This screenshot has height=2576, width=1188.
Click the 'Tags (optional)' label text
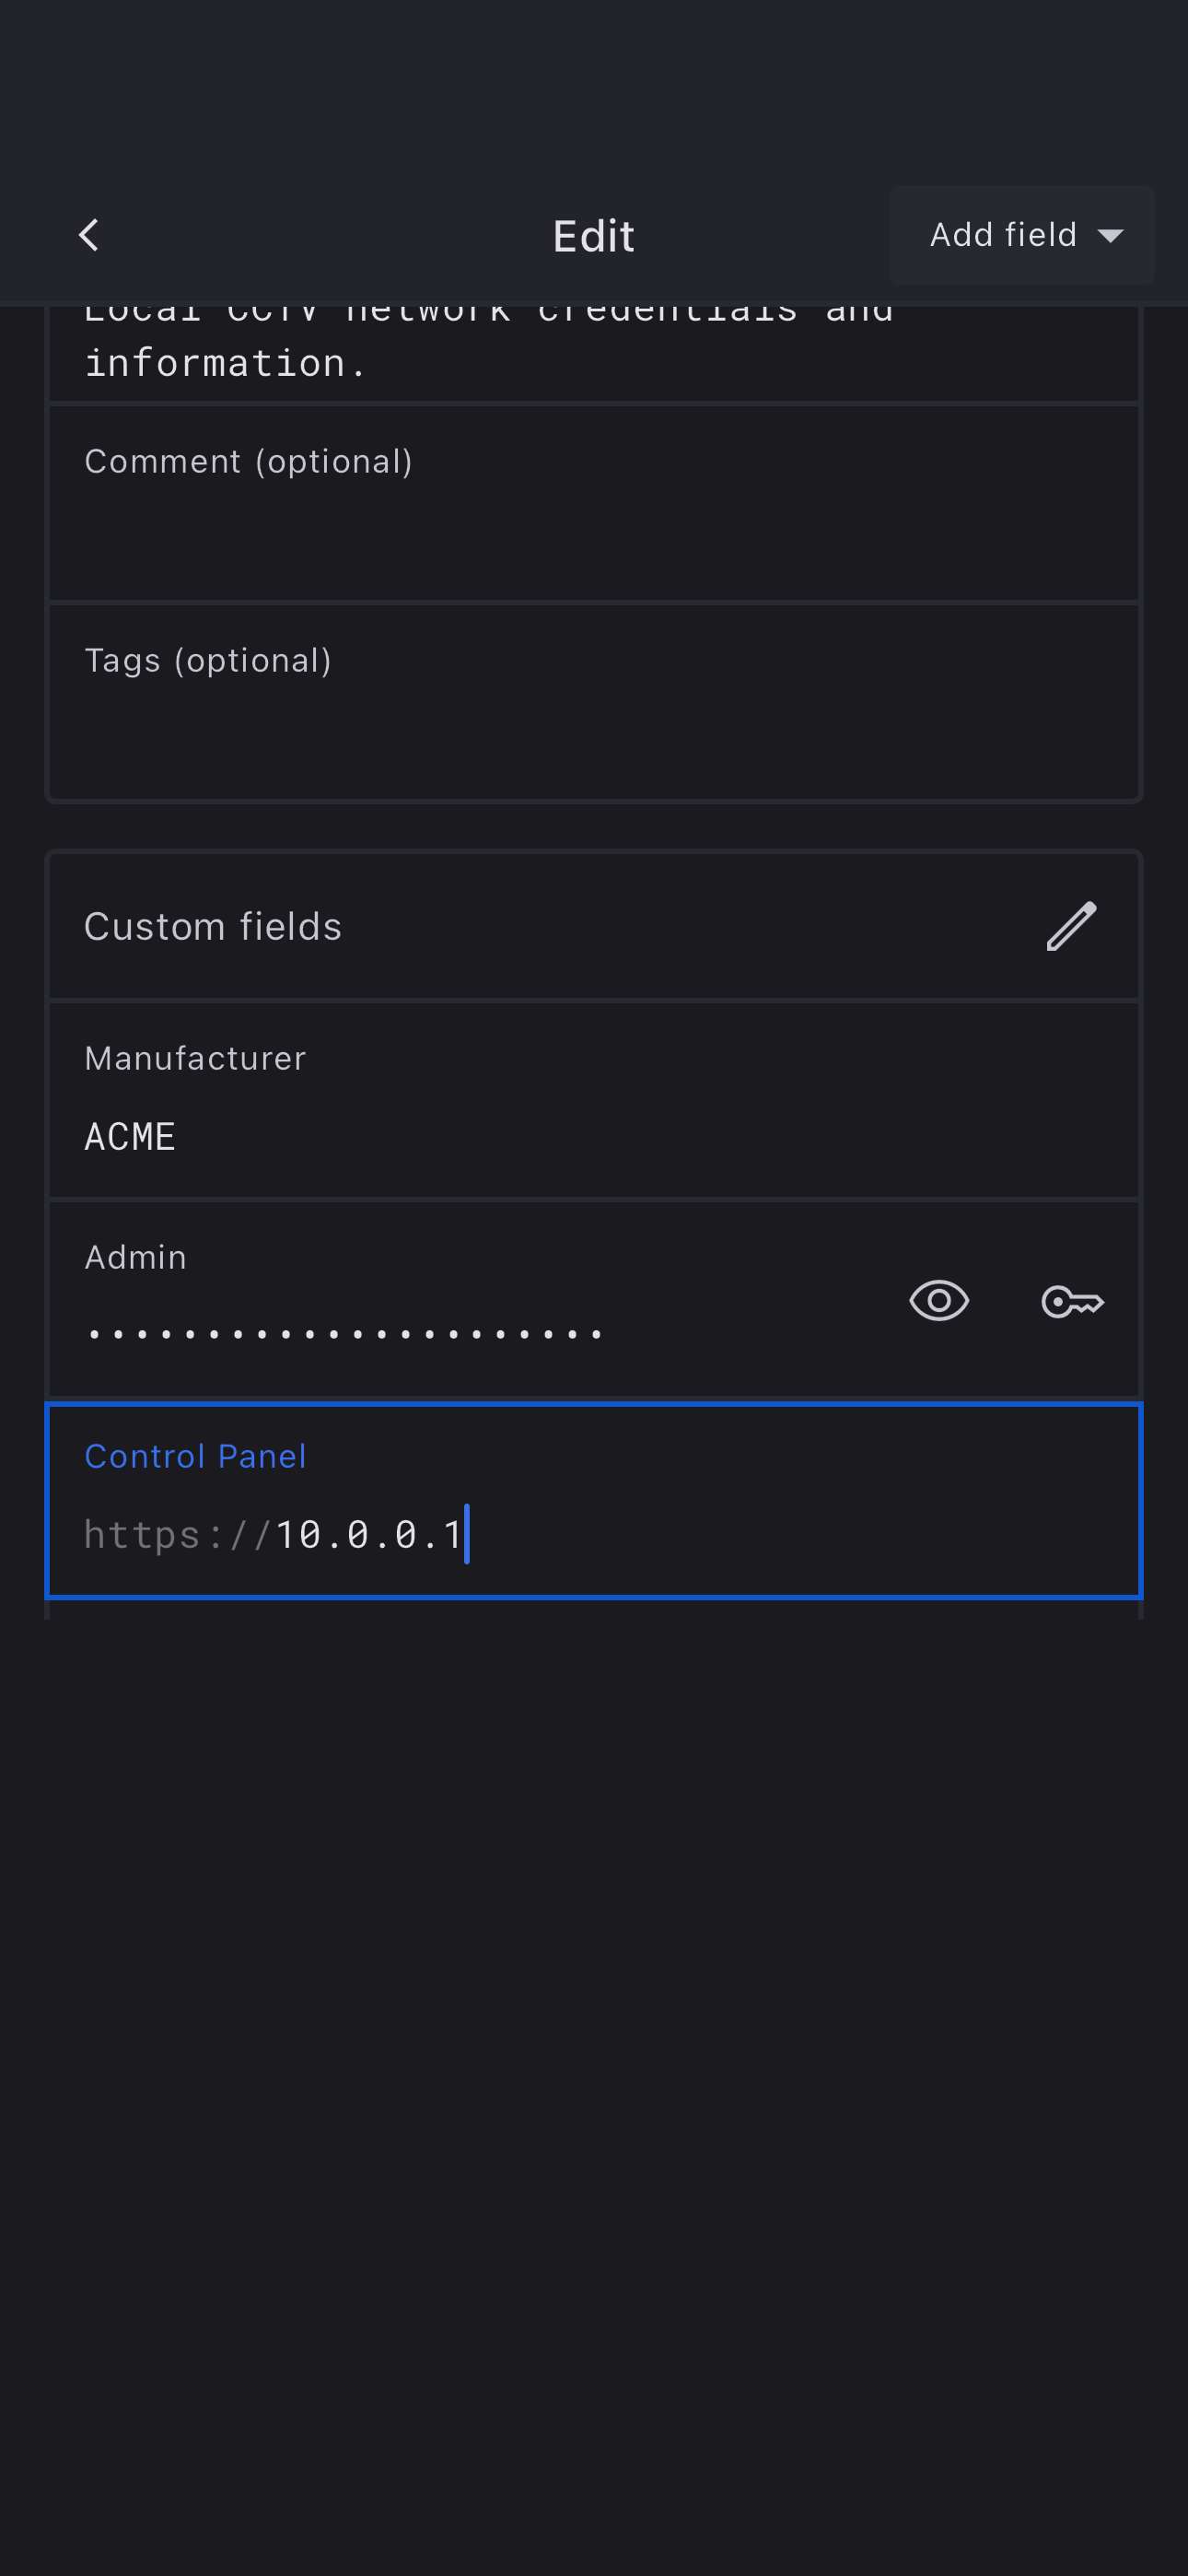[207, 660]
